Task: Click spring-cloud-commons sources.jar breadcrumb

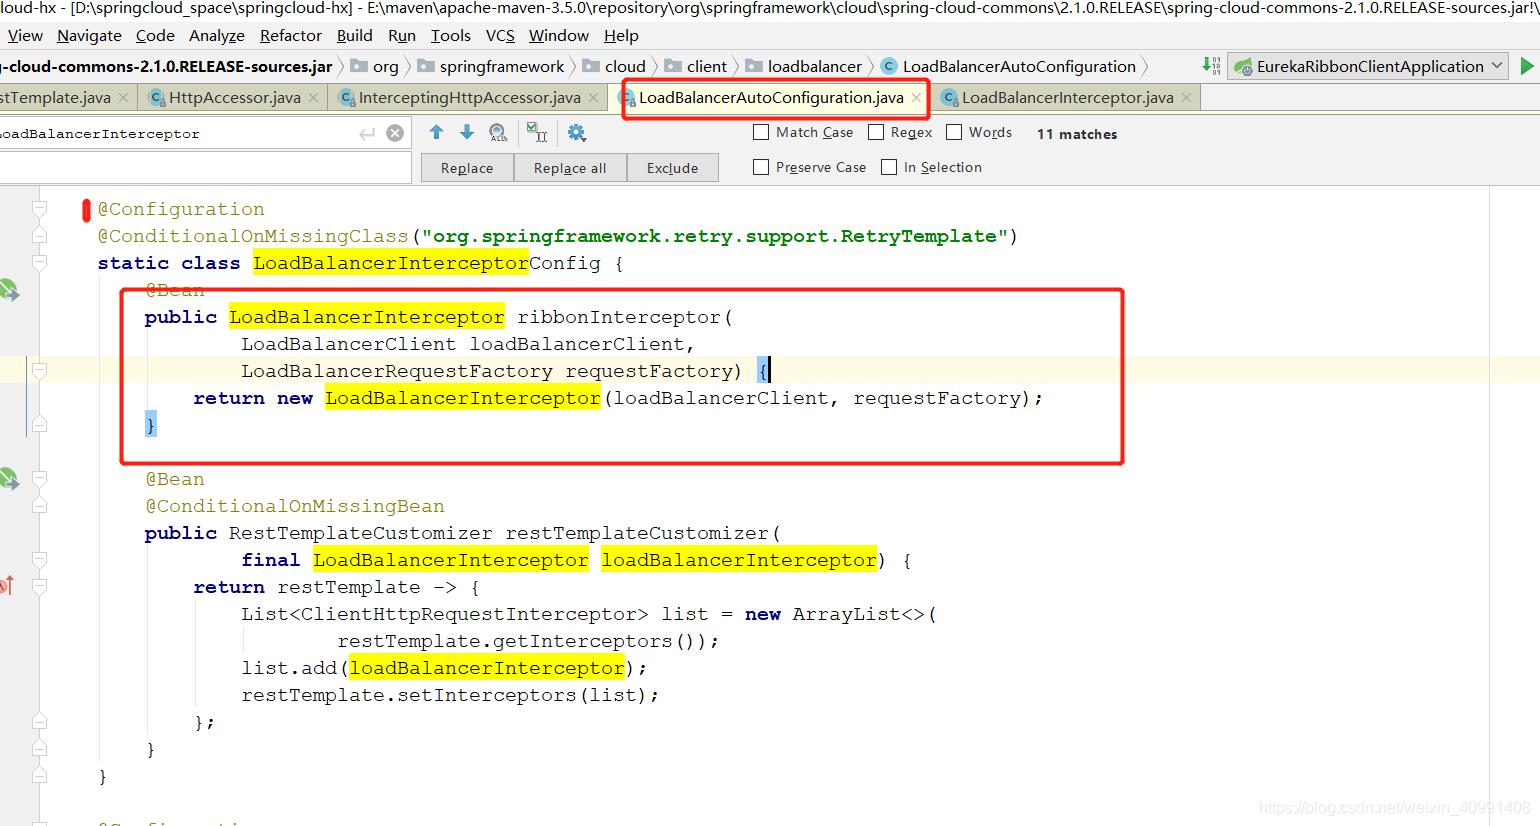Action: (166, 66)
